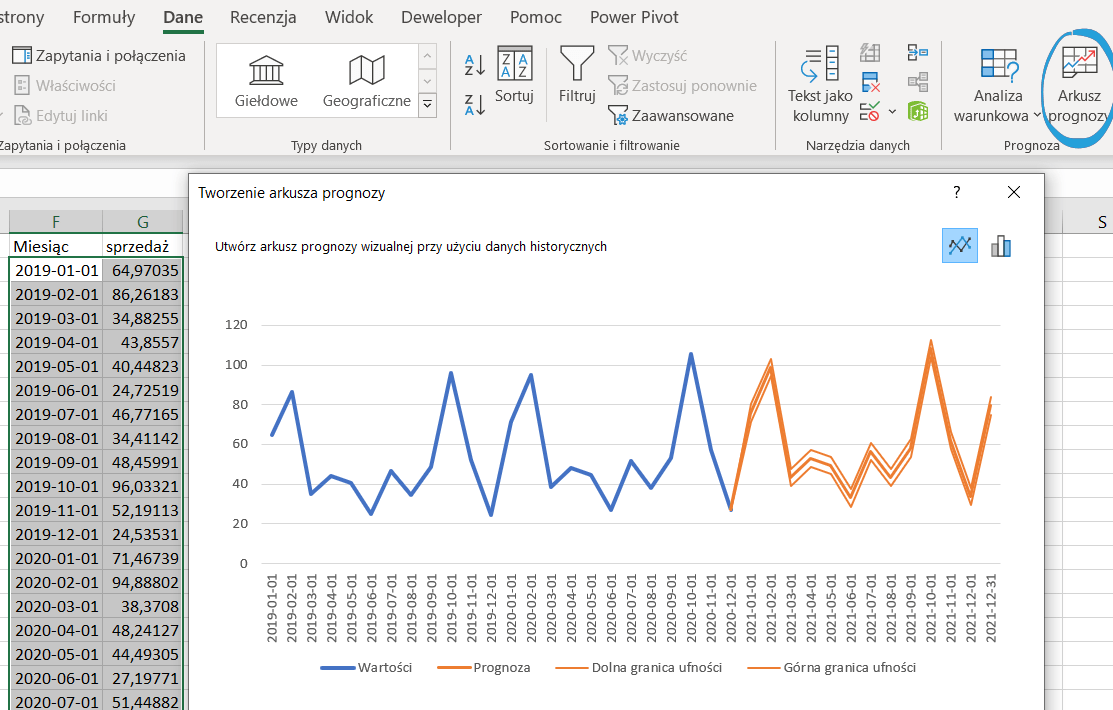Select cell F with 2019-01-01

click(x=56, y=270)
